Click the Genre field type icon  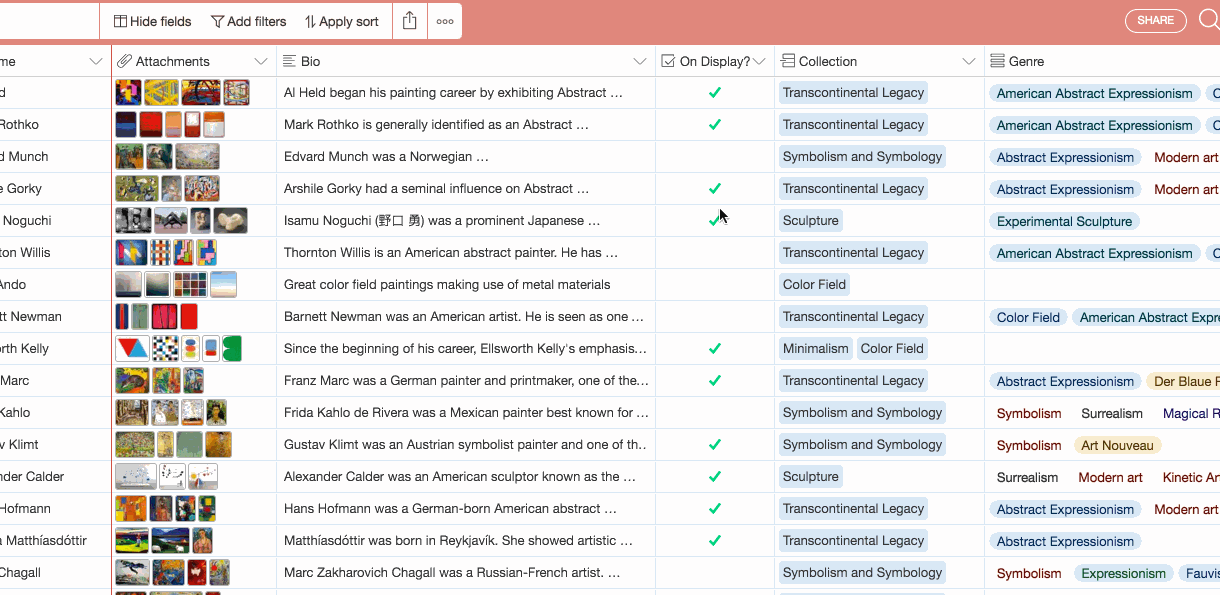coord(997,61)
